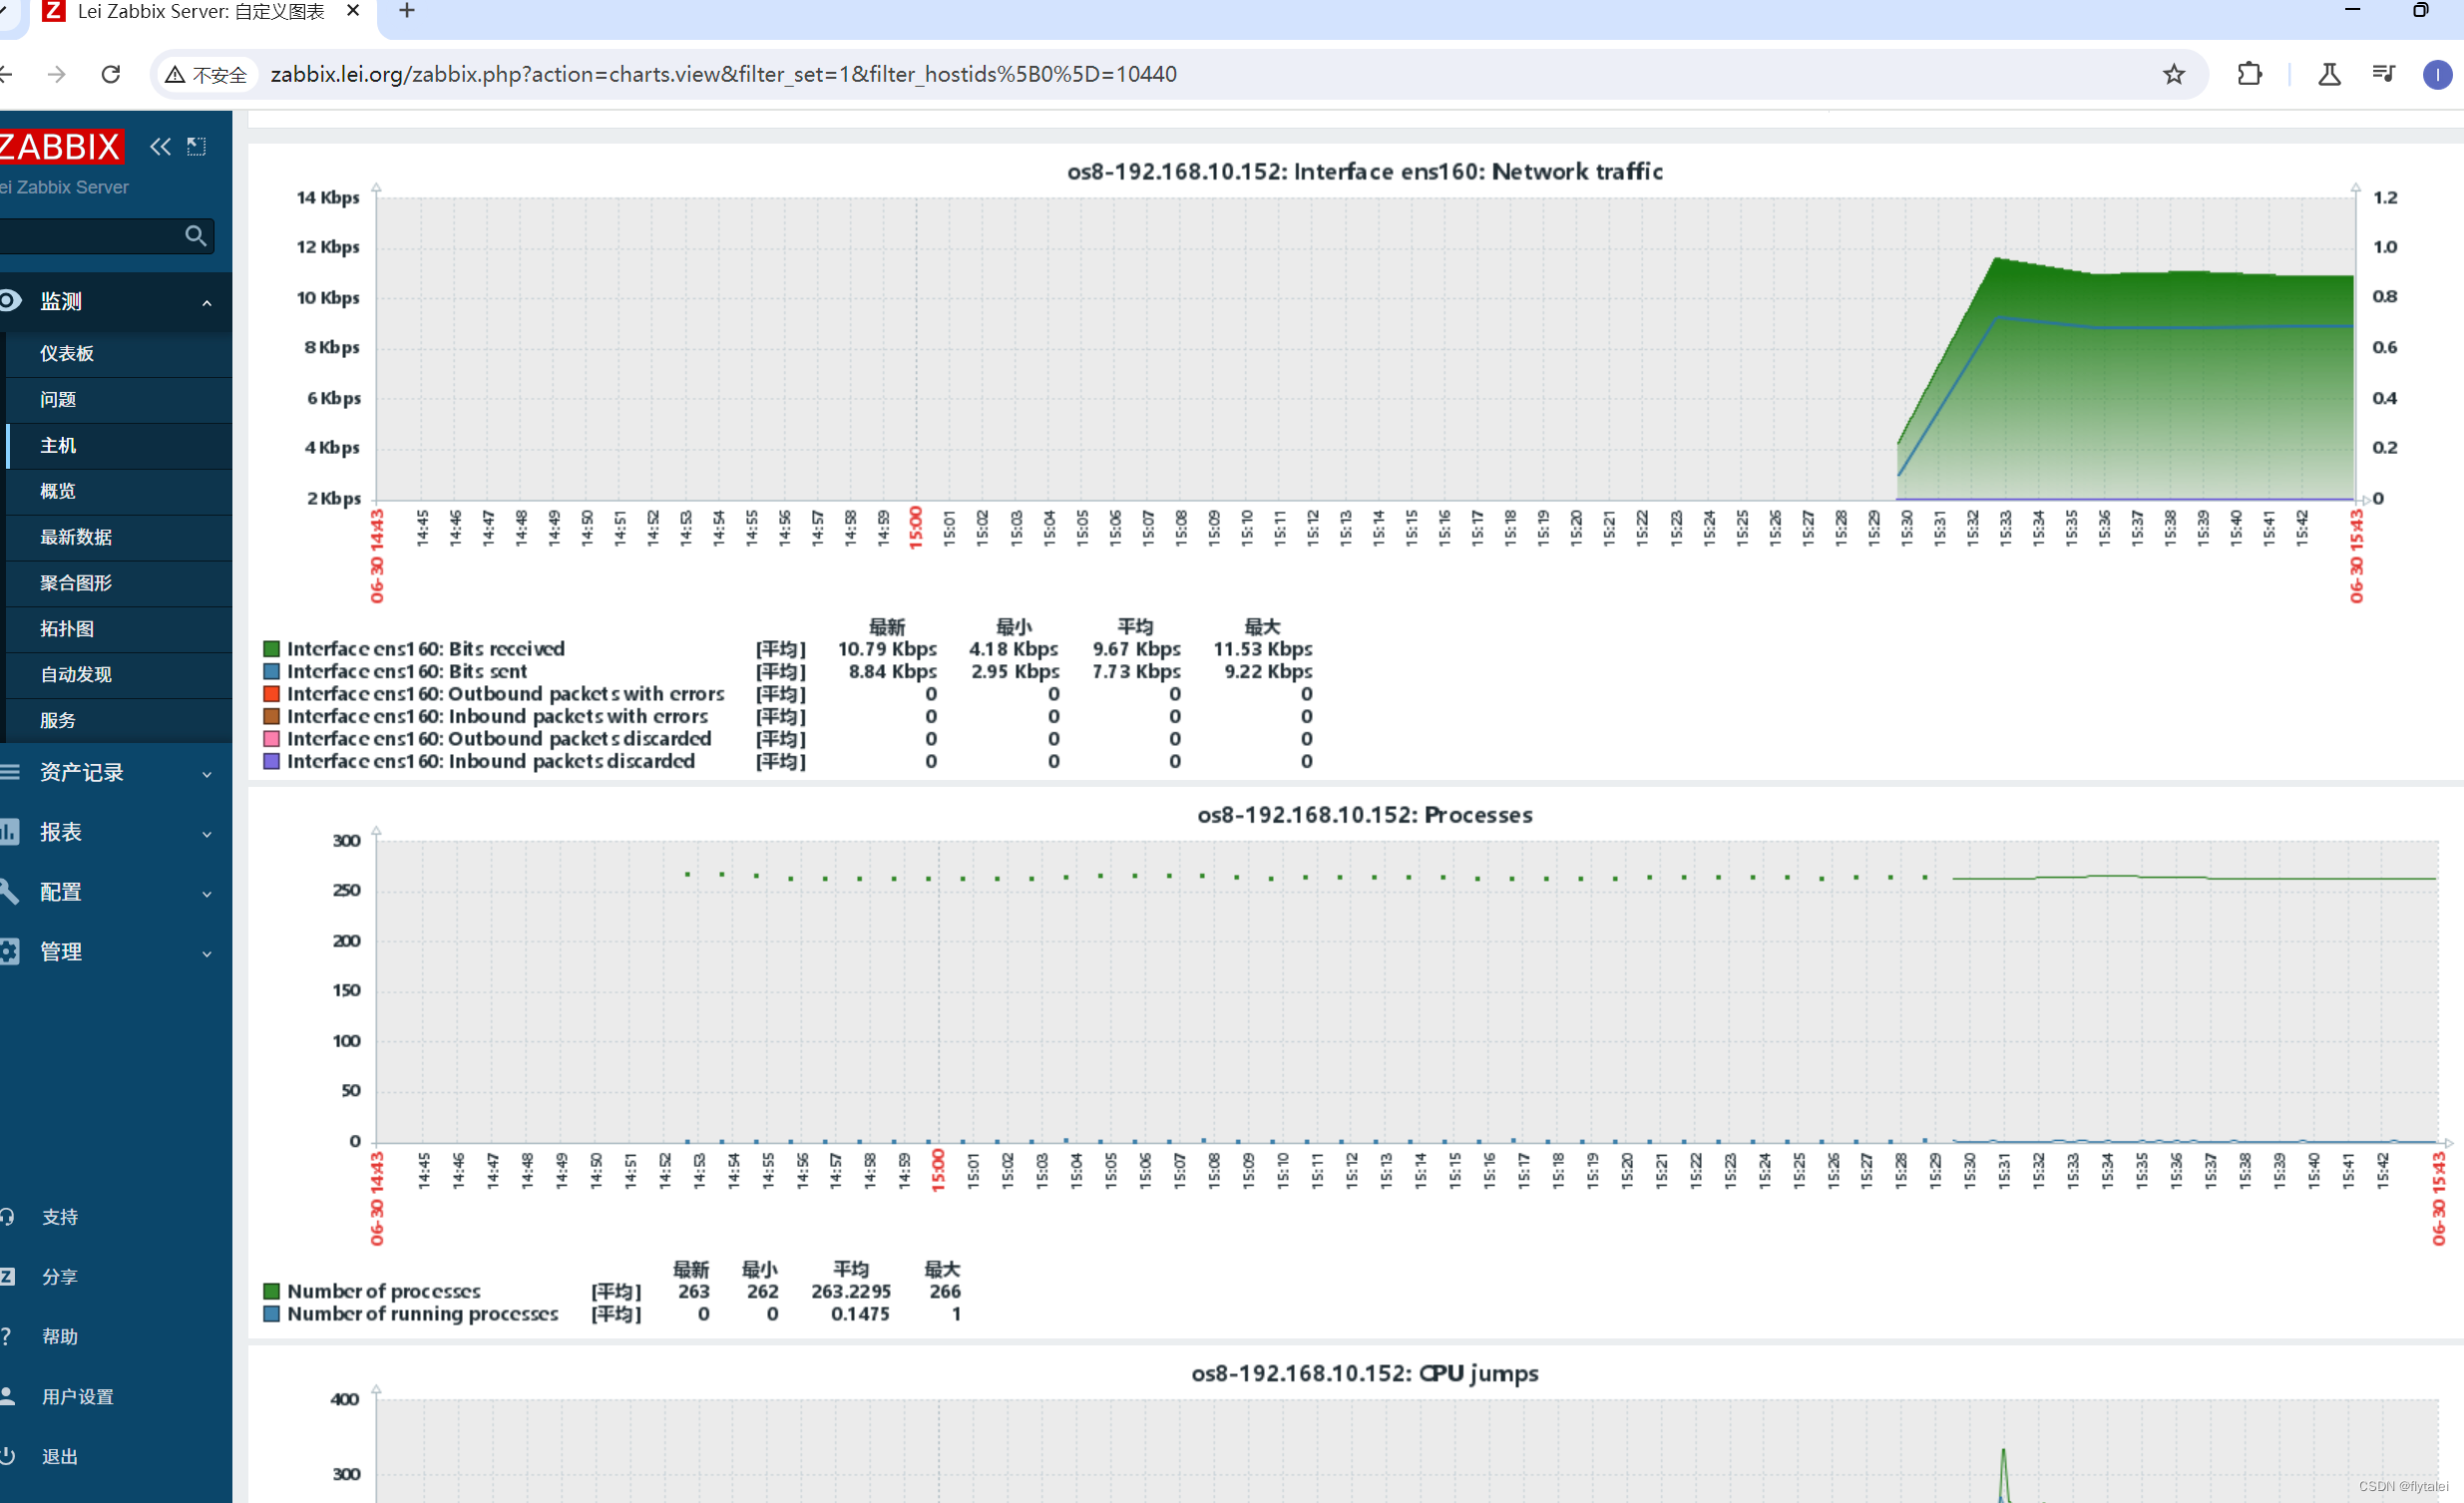The image size is (2464, 1503).
Task: Click purple swatch for Inbound packets discarded
Action: pos(271,761)
